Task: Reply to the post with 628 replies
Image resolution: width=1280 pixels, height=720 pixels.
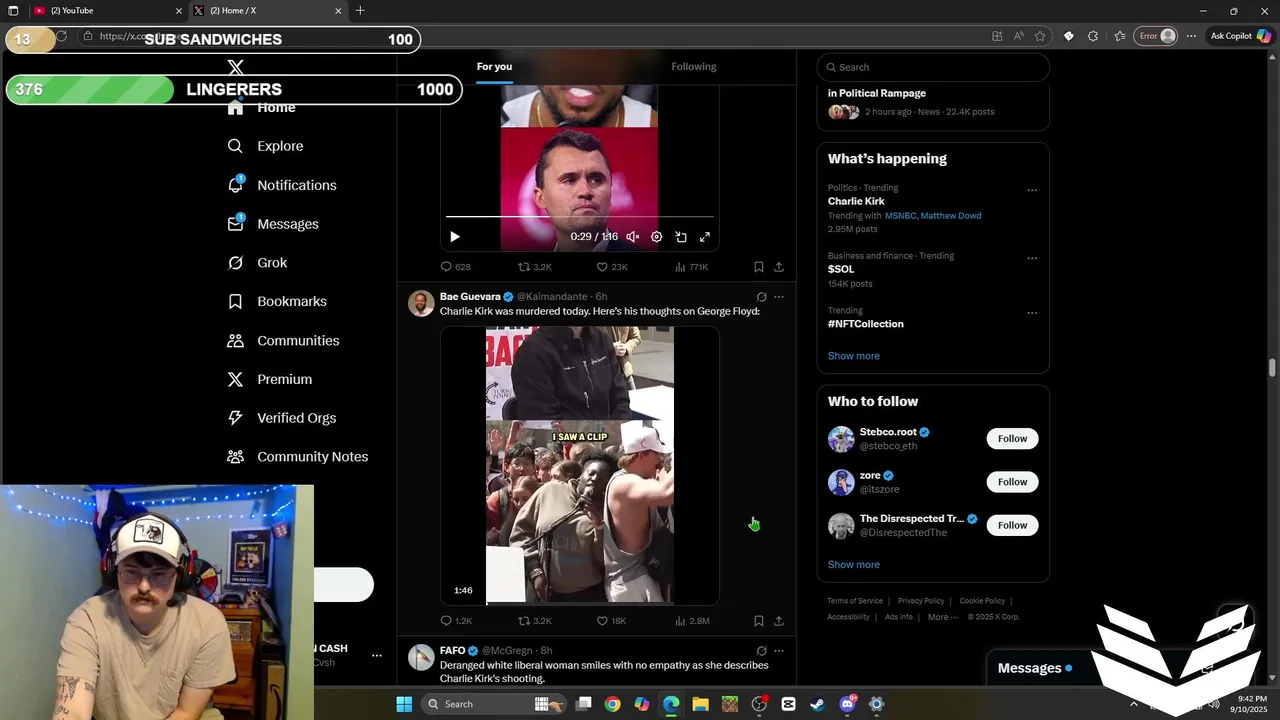Action: point(456,267)
